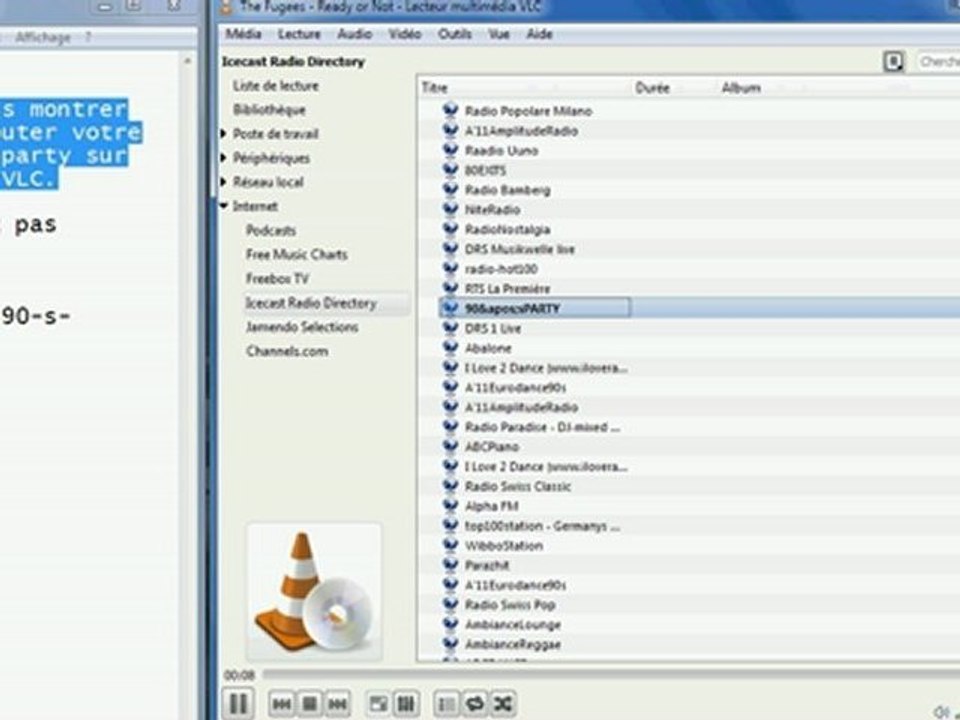The width and height of the screenshot is (960, 720).
Task: Skip to the next track button
Action: (x=337, y=703)
